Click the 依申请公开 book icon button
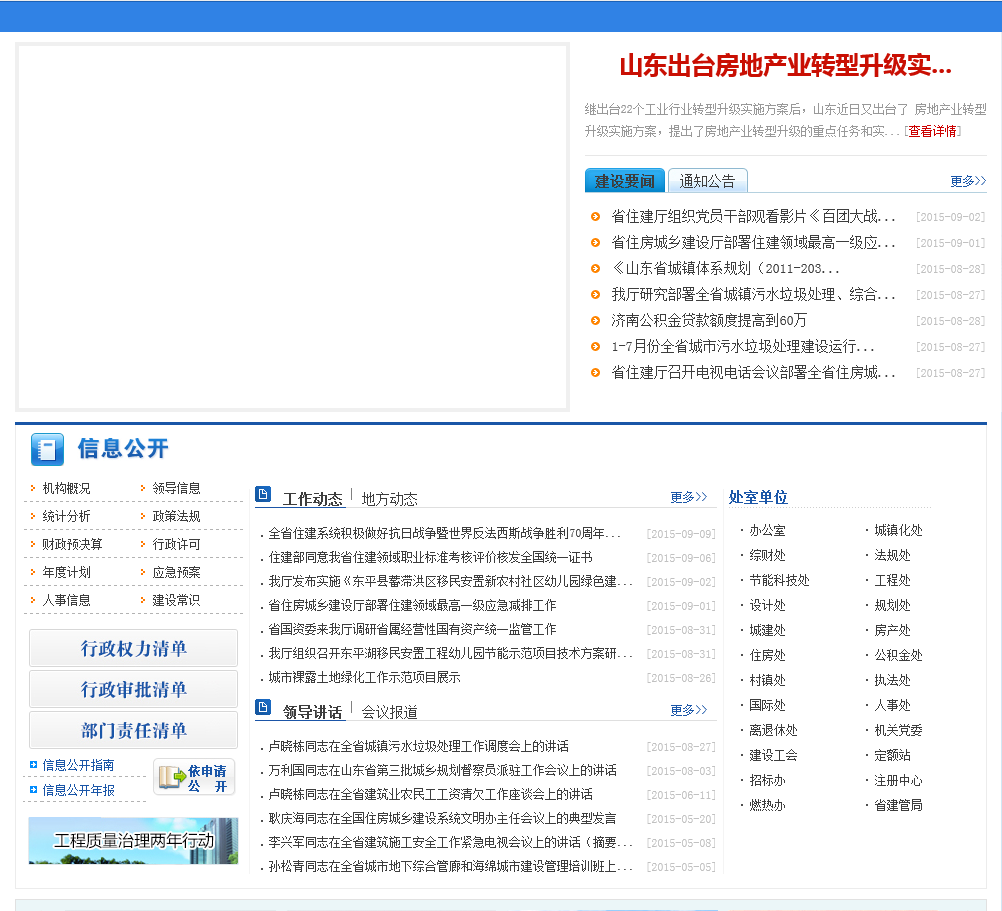 point(194,777)
